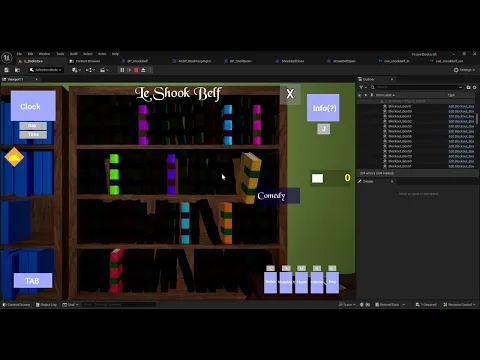Switch to the Content Browser tab
Screen dimensions: 480x360
tap(85, 61)
